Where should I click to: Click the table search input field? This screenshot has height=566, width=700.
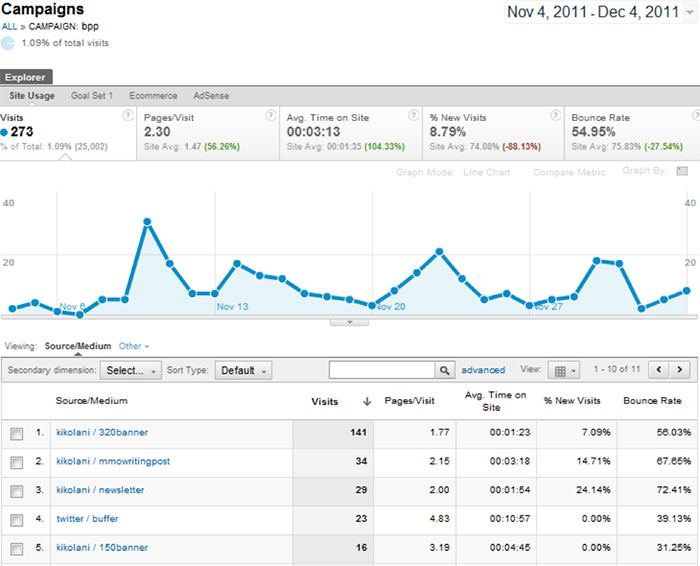[x=381, y=370]
